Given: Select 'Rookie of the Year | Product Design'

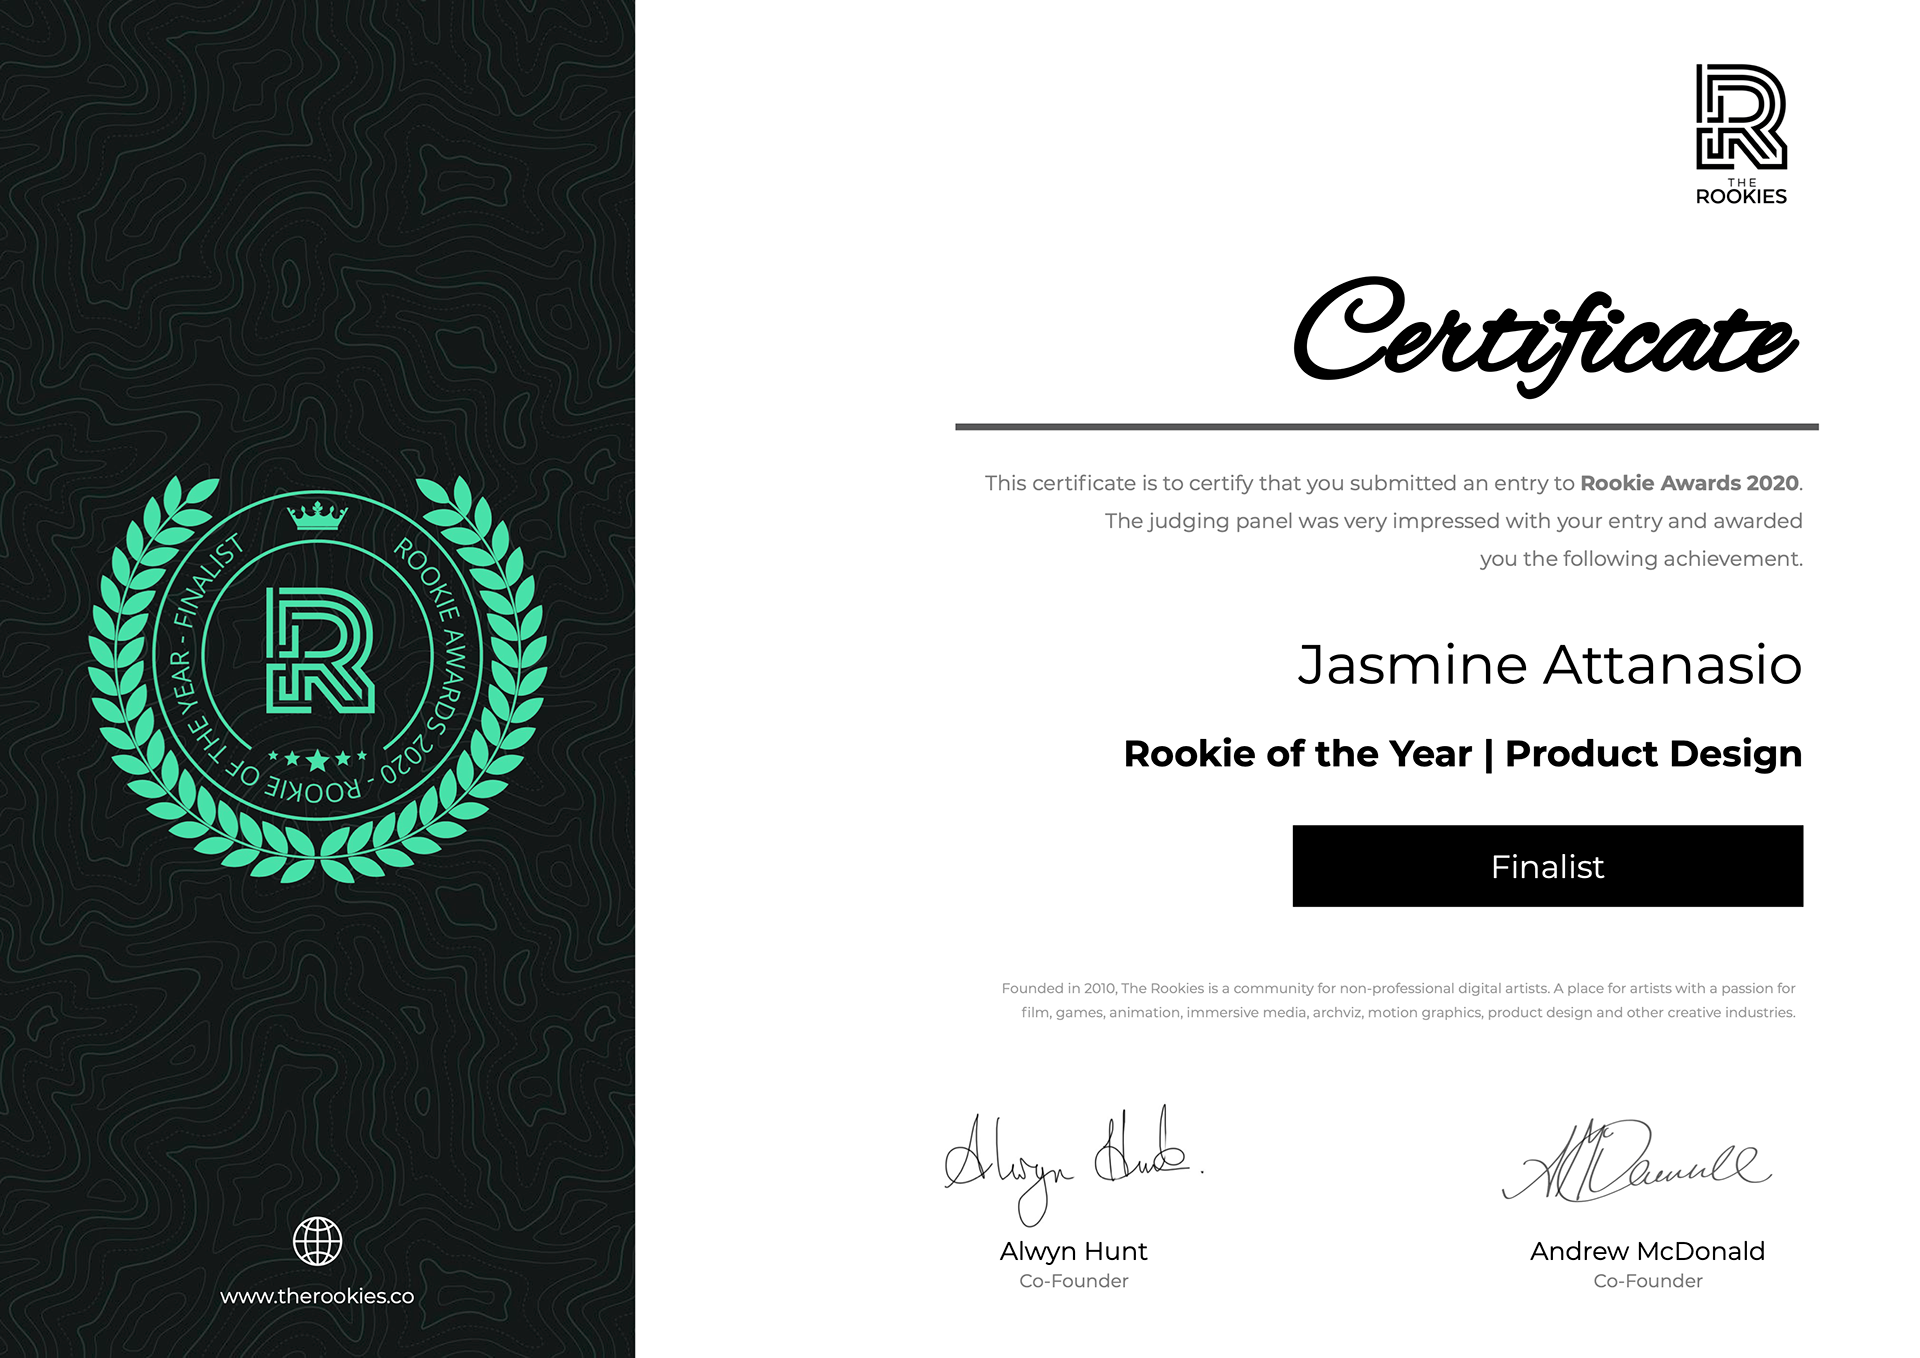Looking at the screenshot, I should click(x=1462, y=753).
